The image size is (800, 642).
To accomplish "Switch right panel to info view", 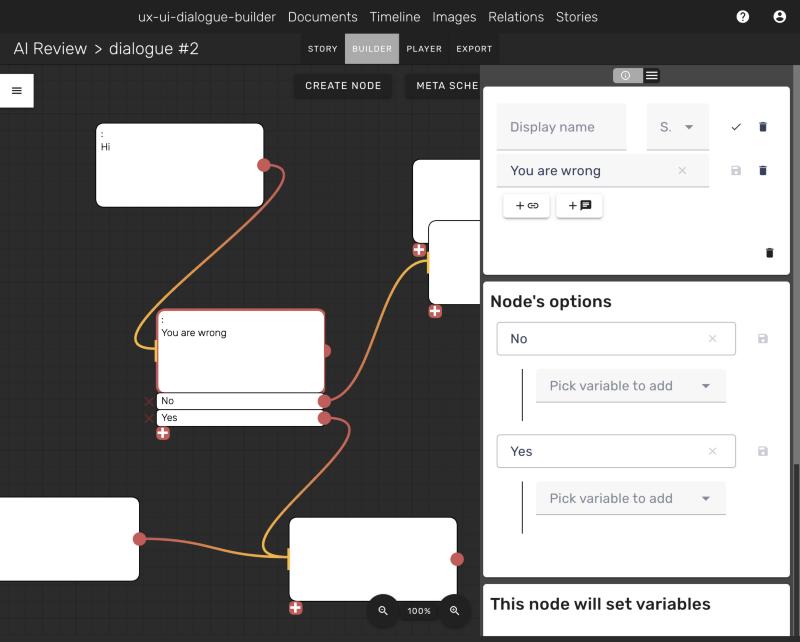I will point(626,76).
